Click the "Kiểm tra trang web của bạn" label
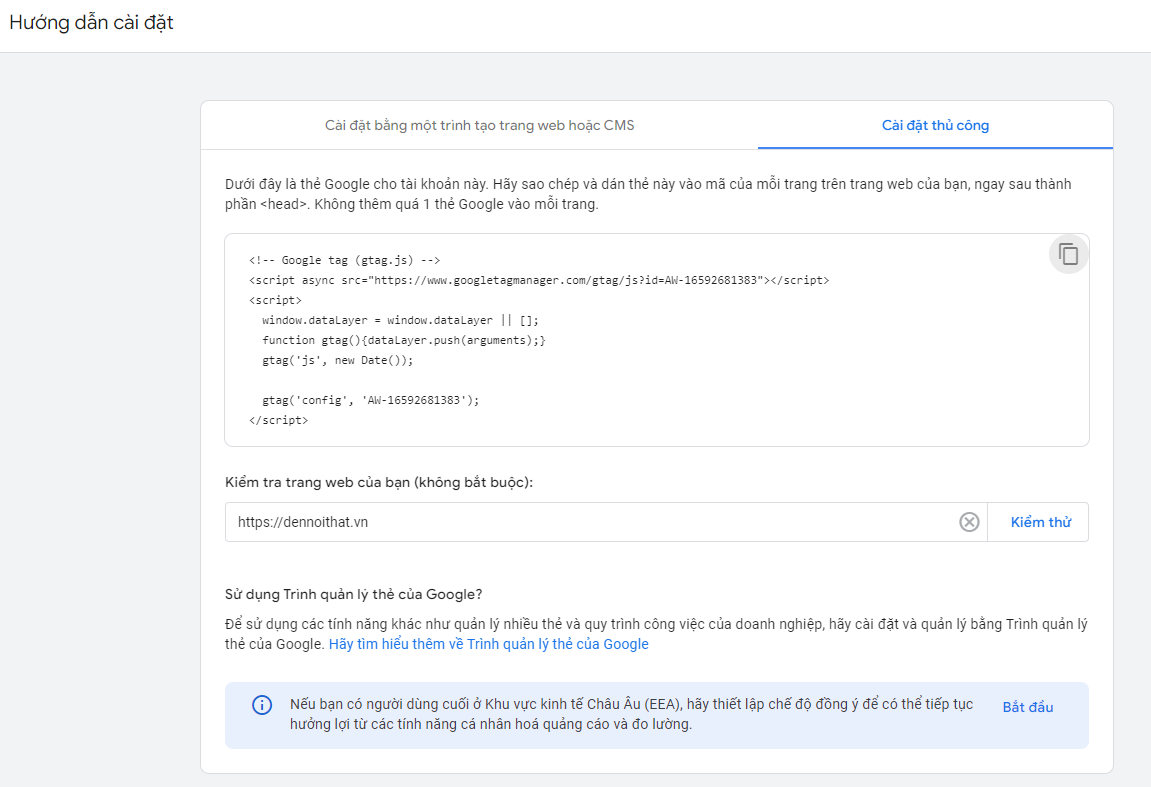 click(x=379, y=482)
